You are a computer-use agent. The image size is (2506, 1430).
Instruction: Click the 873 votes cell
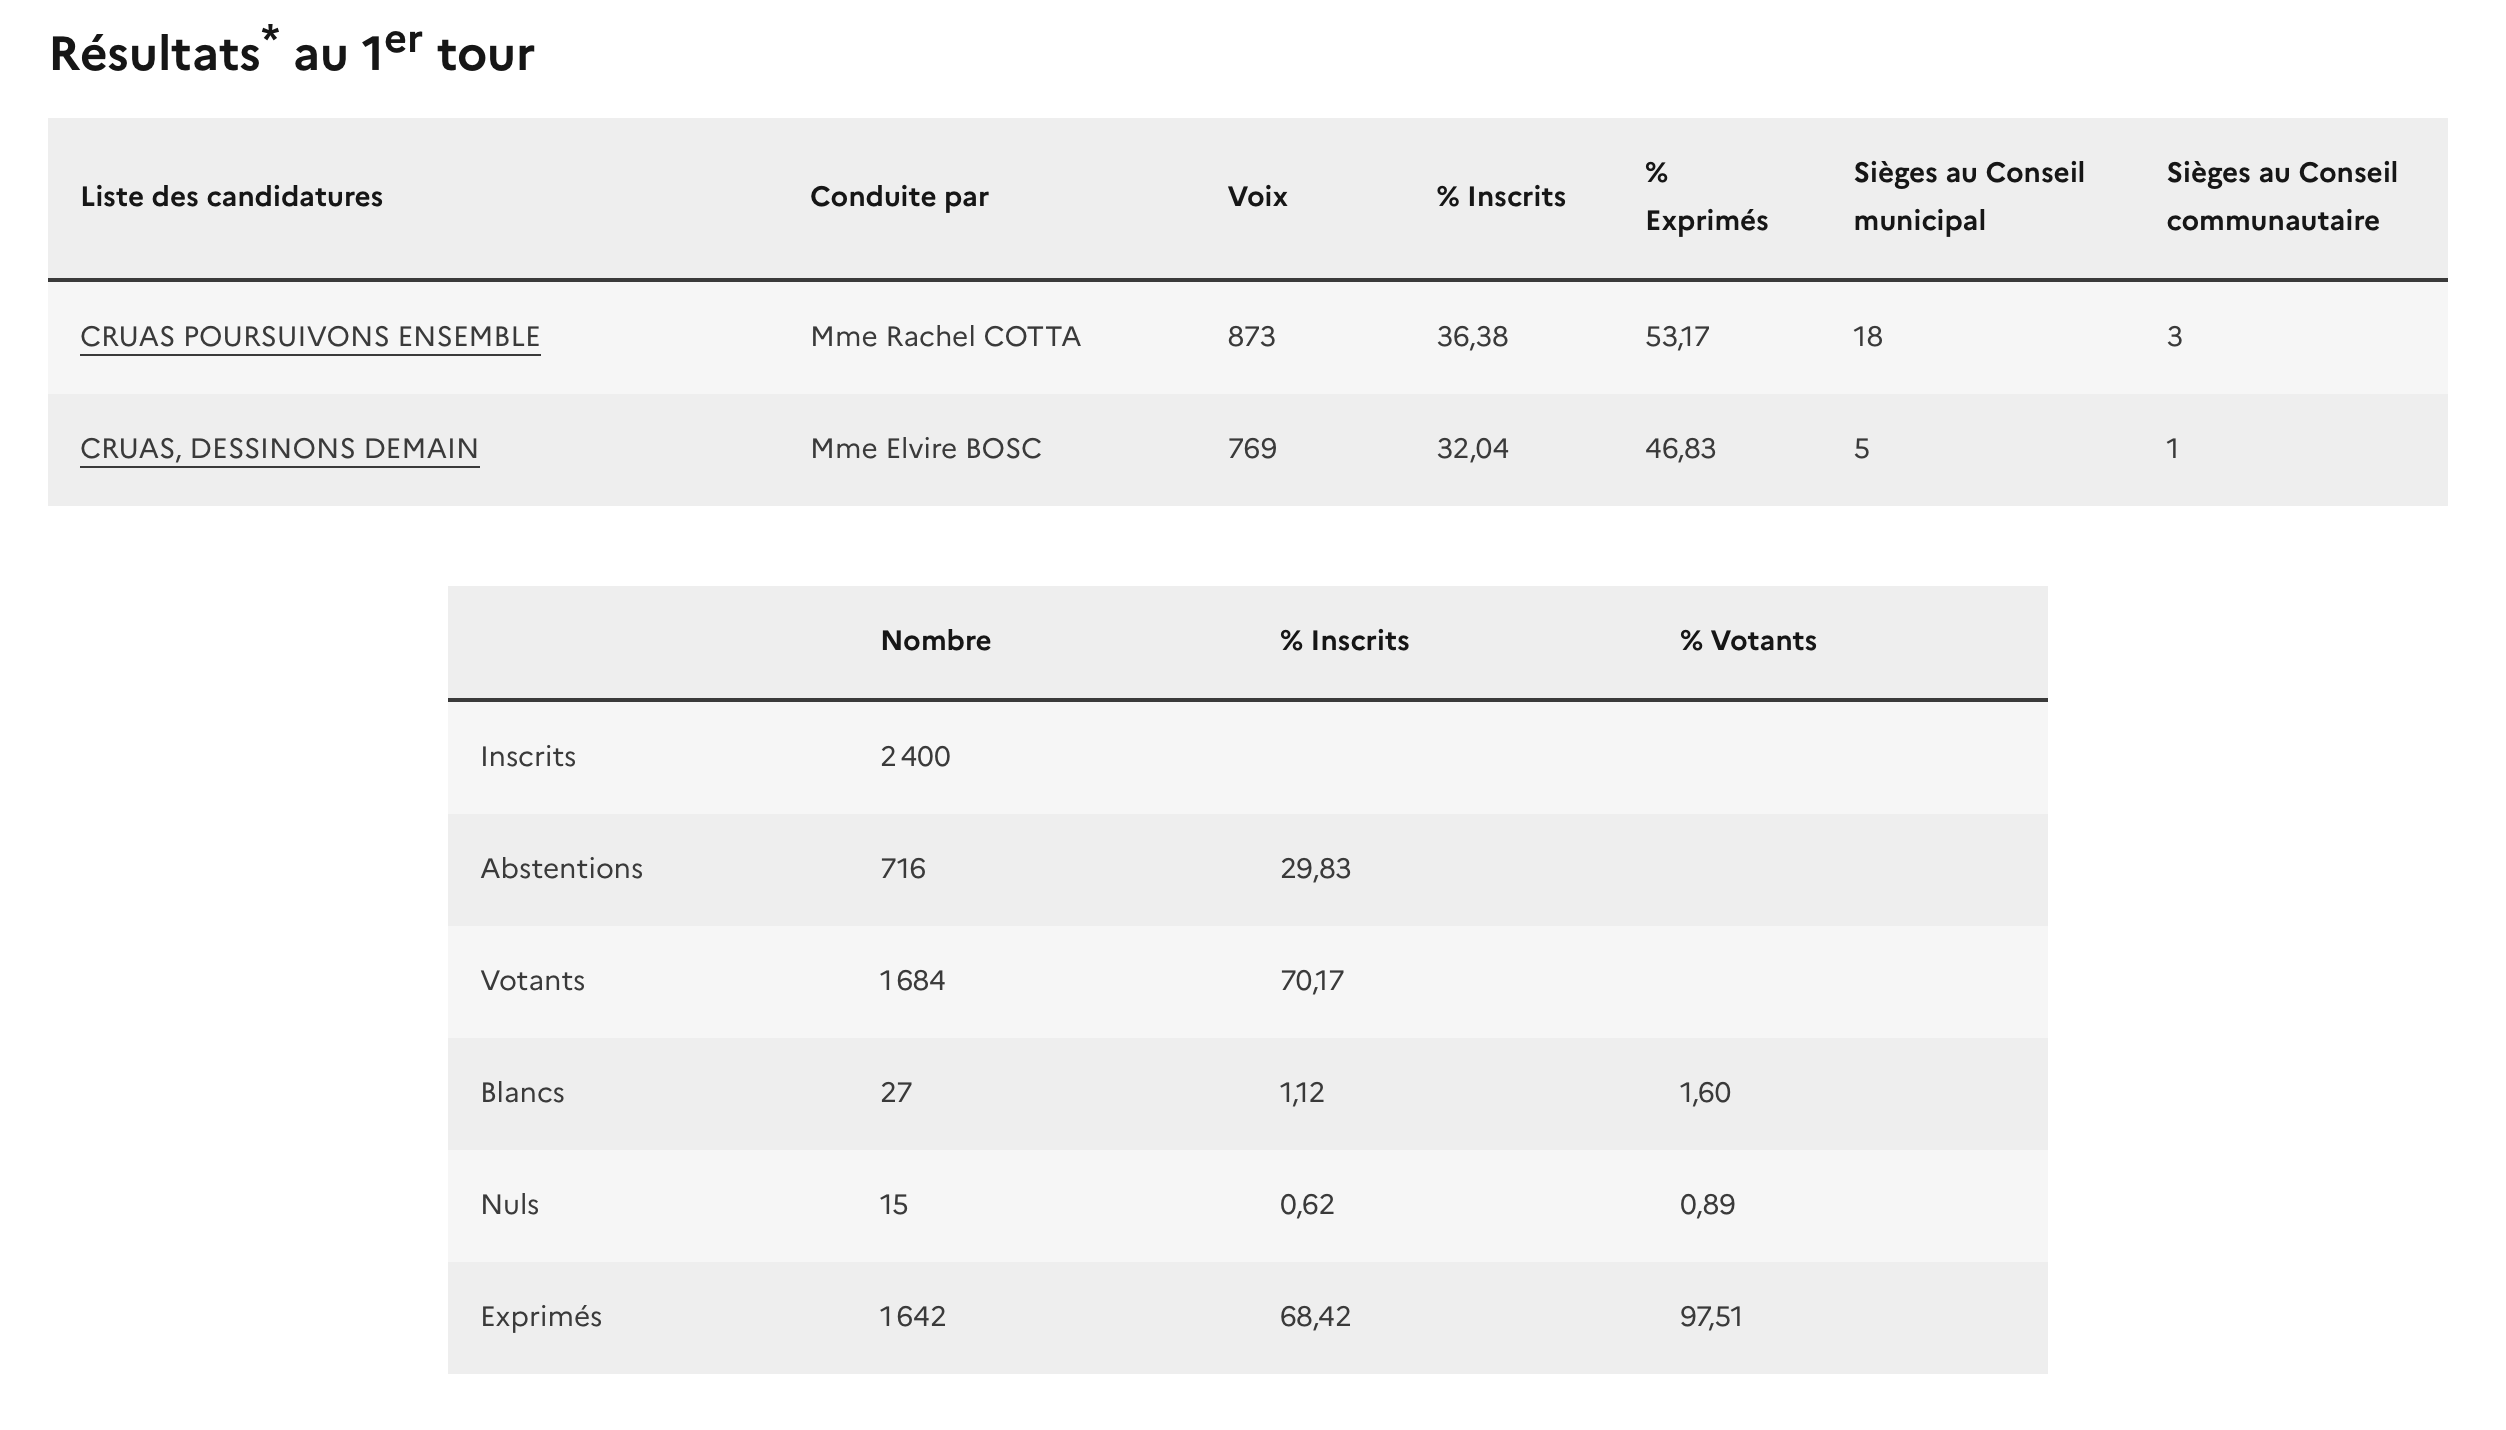point(1251,337)
